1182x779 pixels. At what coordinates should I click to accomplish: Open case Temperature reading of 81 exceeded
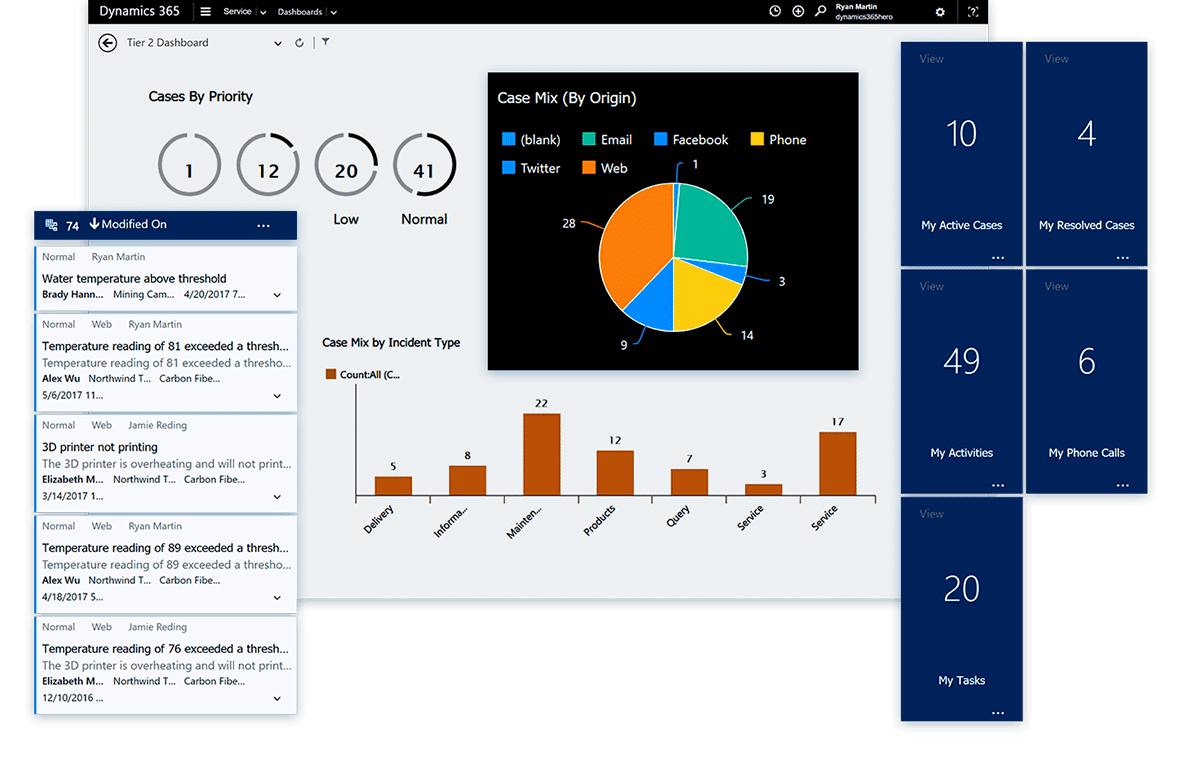165,346
